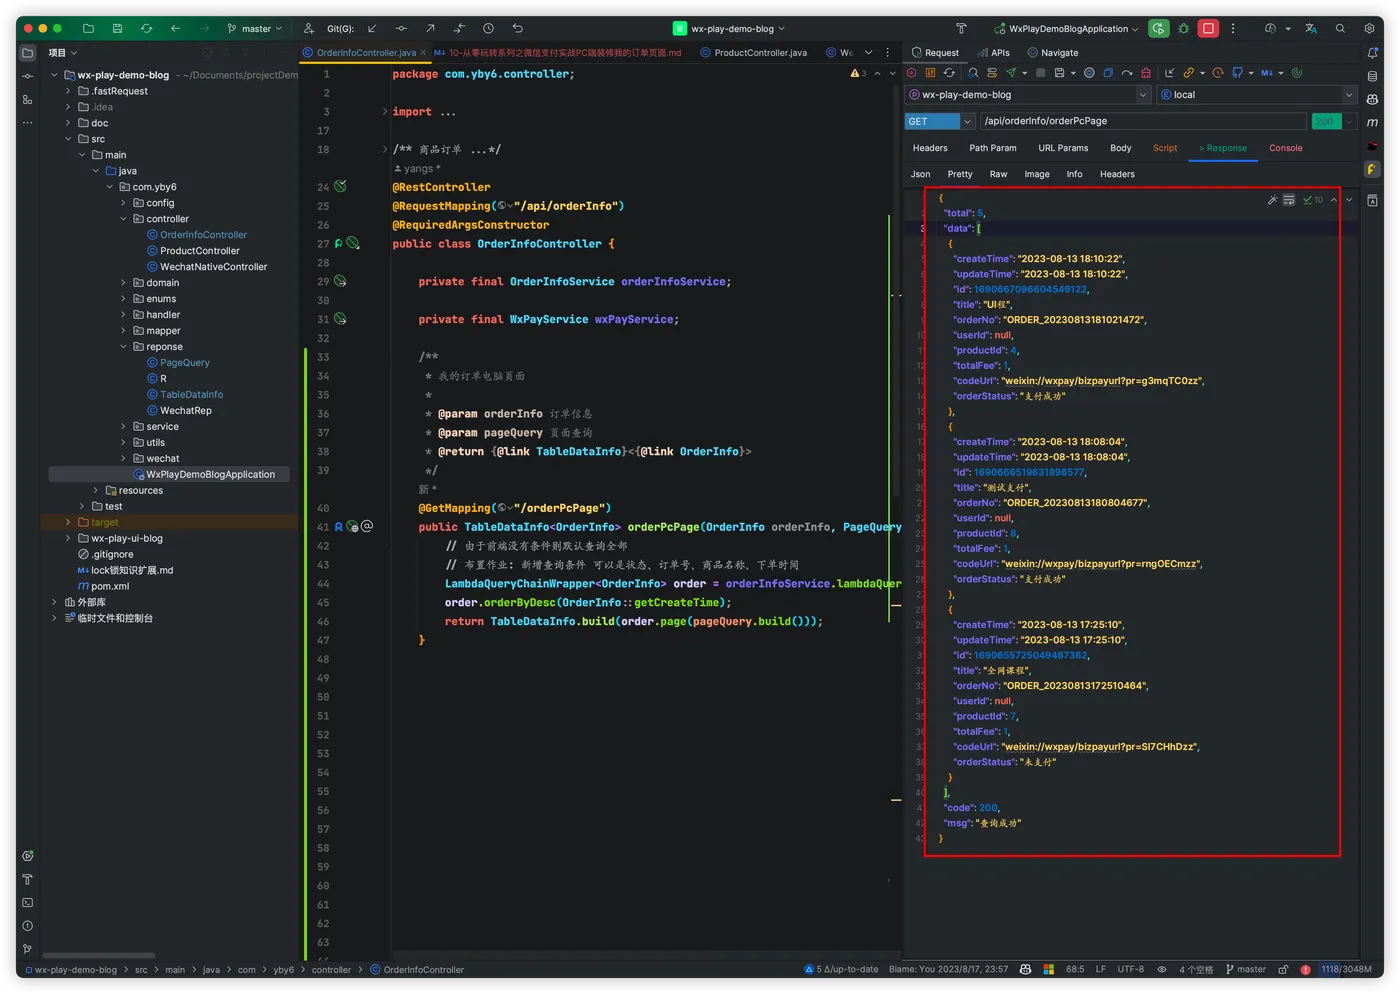Image resolution: width=1400 pixels, height=994 pixels.
Task: Click the send request paper-plane icon
Action: 1011,73
